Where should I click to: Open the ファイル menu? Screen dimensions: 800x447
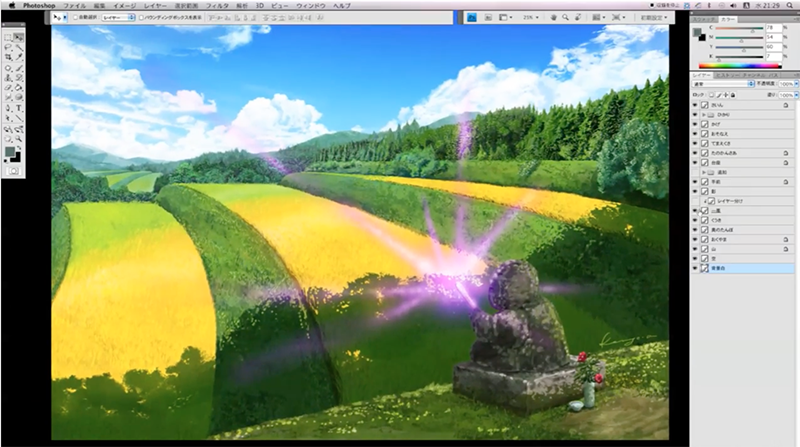point(74,6)
